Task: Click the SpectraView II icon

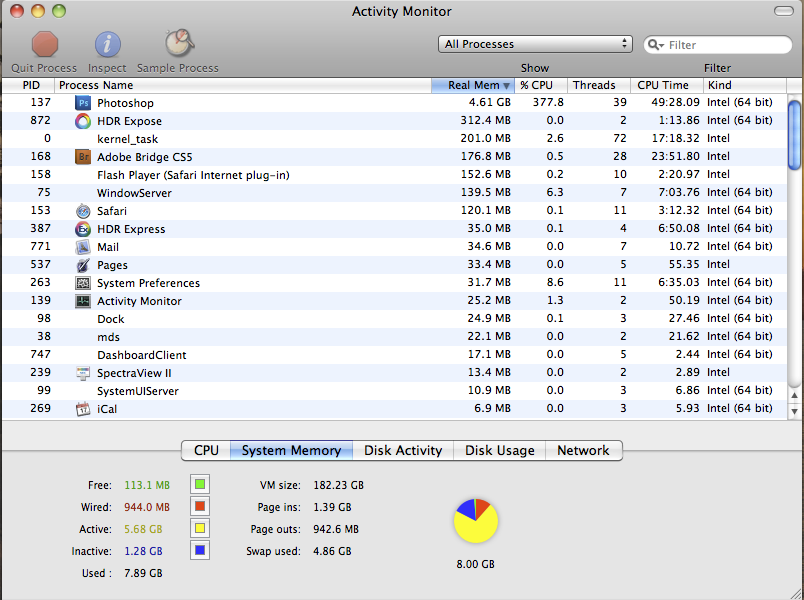Action: 83,373
